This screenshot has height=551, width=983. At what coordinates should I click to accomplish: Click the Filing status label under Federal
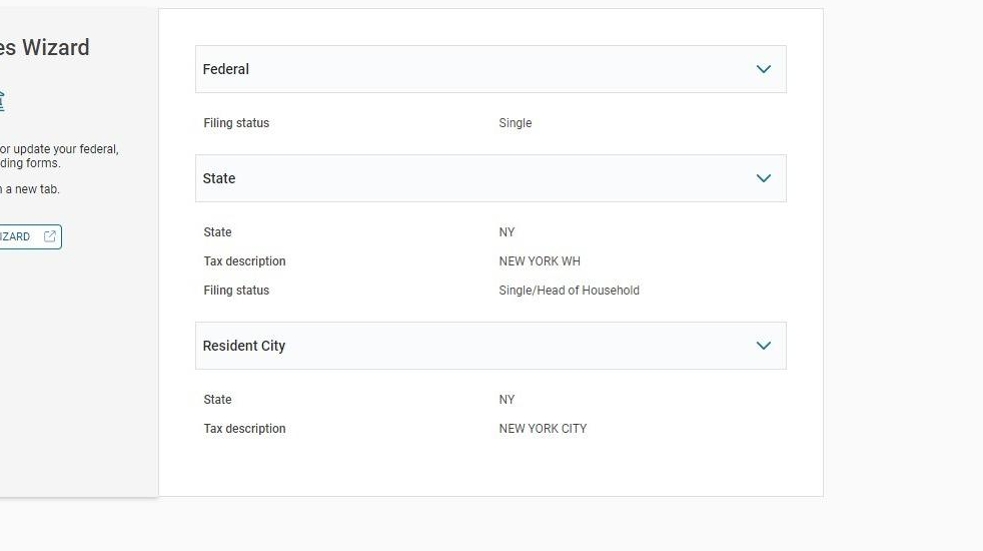coord(236,123)
